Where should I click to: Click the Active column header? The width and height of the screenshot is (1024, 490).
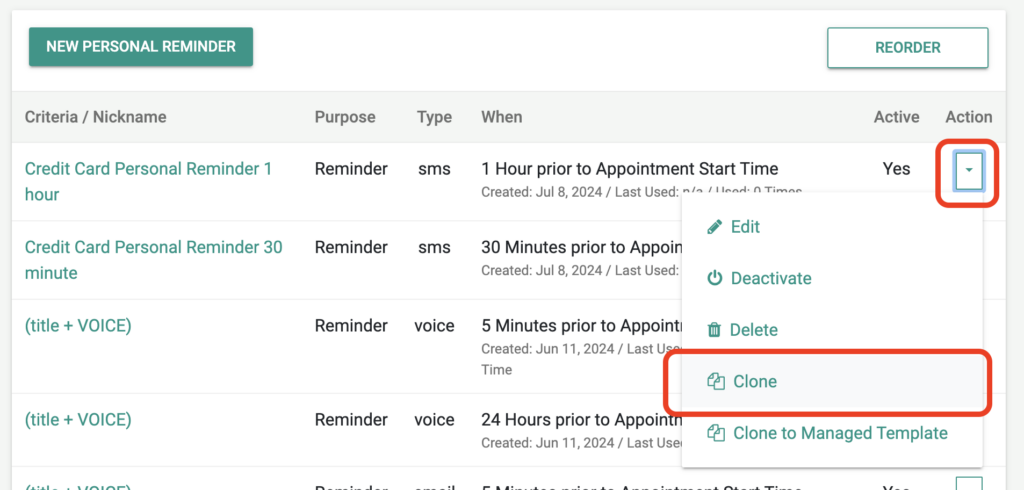(x=897, y=117)
